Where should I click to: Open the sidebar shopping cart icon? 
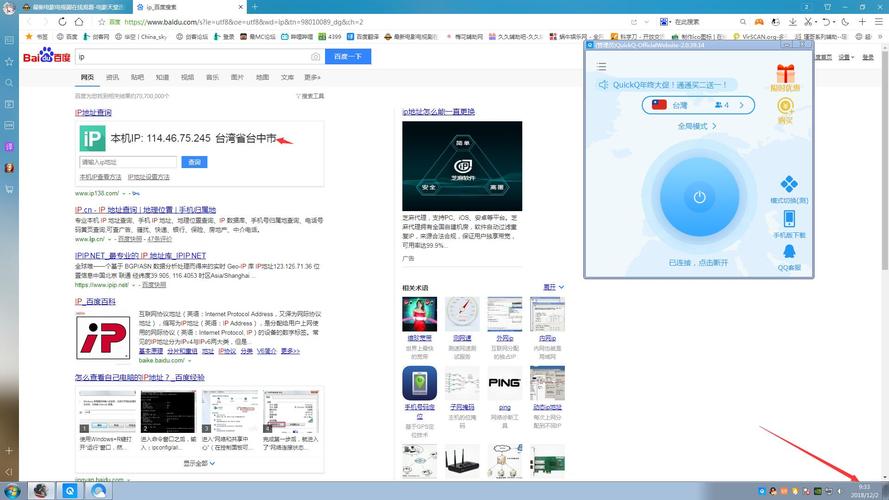(9, 189)
